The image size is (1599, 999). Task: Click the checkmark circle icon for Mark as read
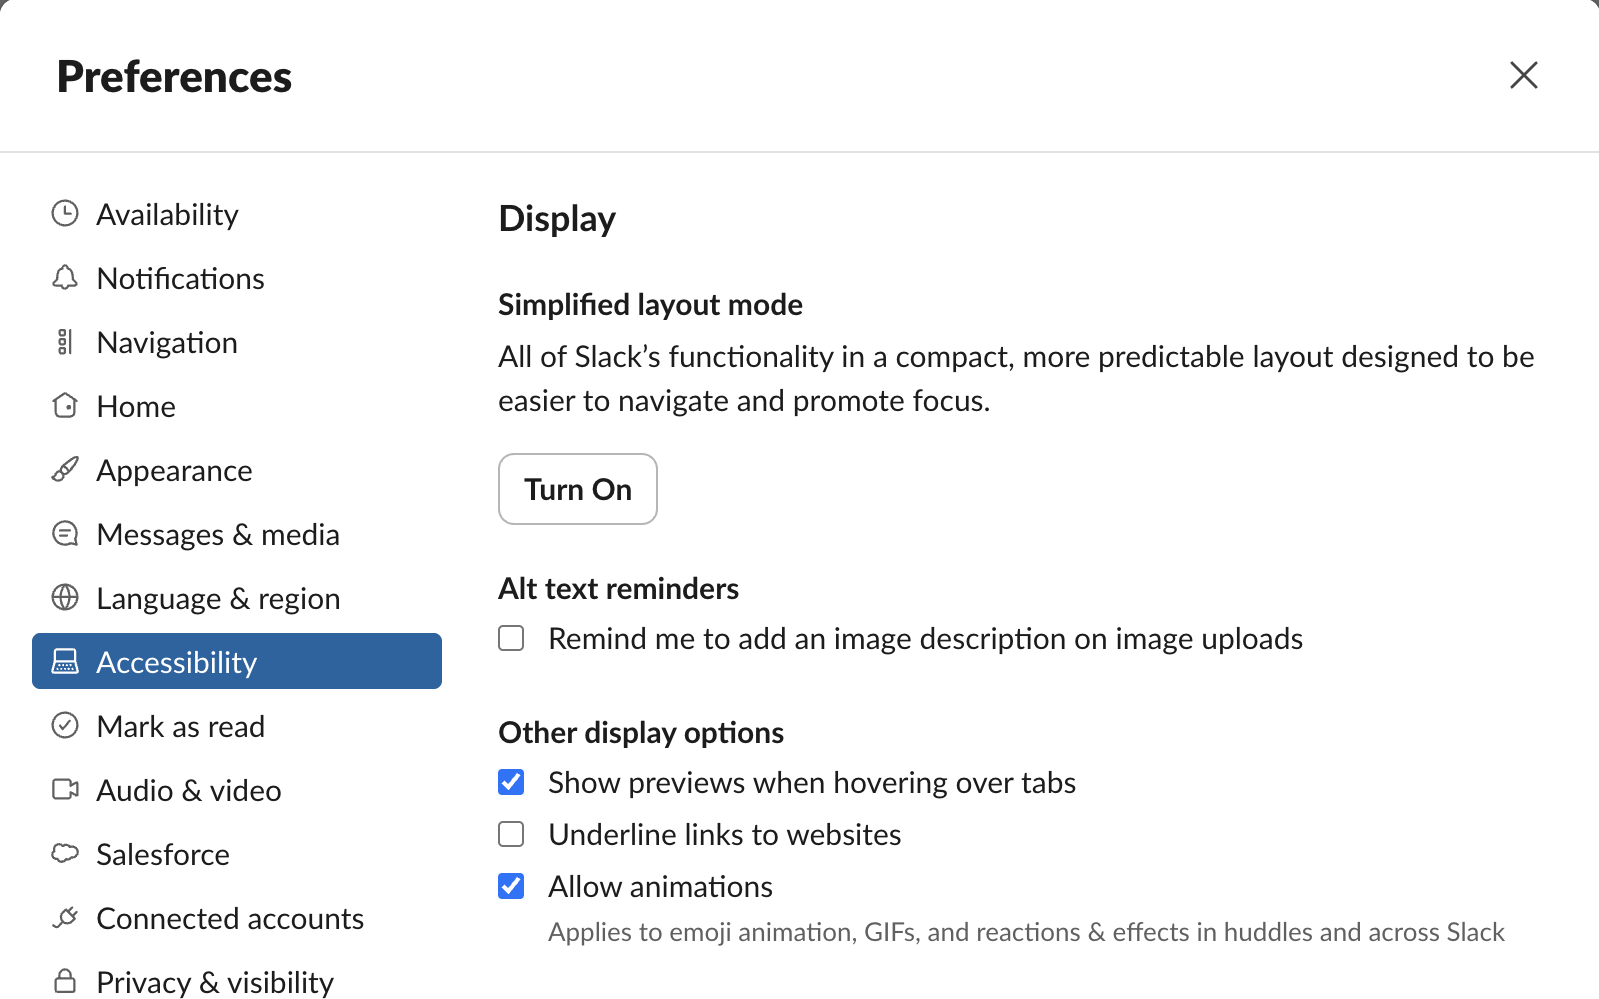[65, 725]
